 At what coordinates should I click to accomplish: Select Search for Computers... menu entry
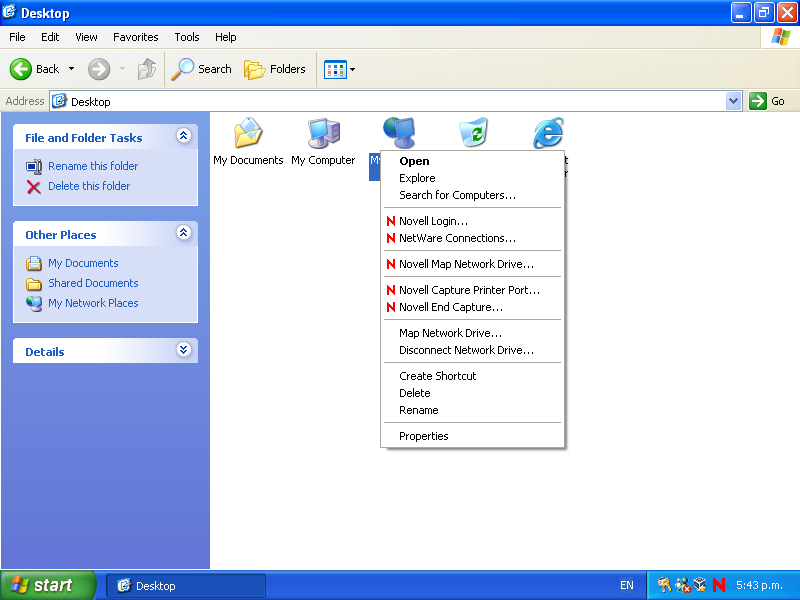tap(472, 195)
